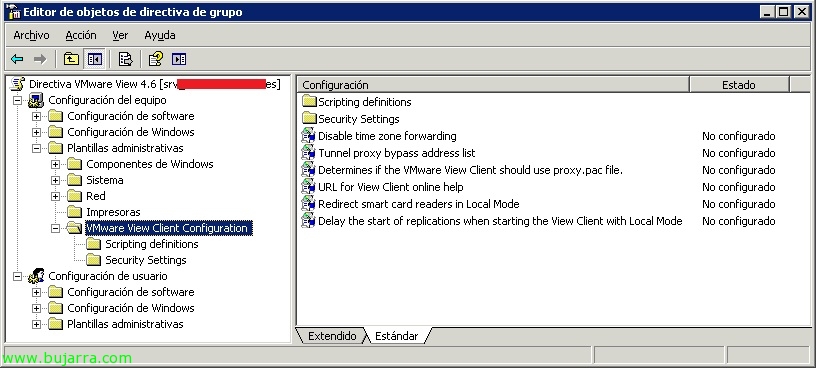Click the Configuración de usuario user icon
The height and width of the screenshot is (368, 816).
[x=36, y=276]
